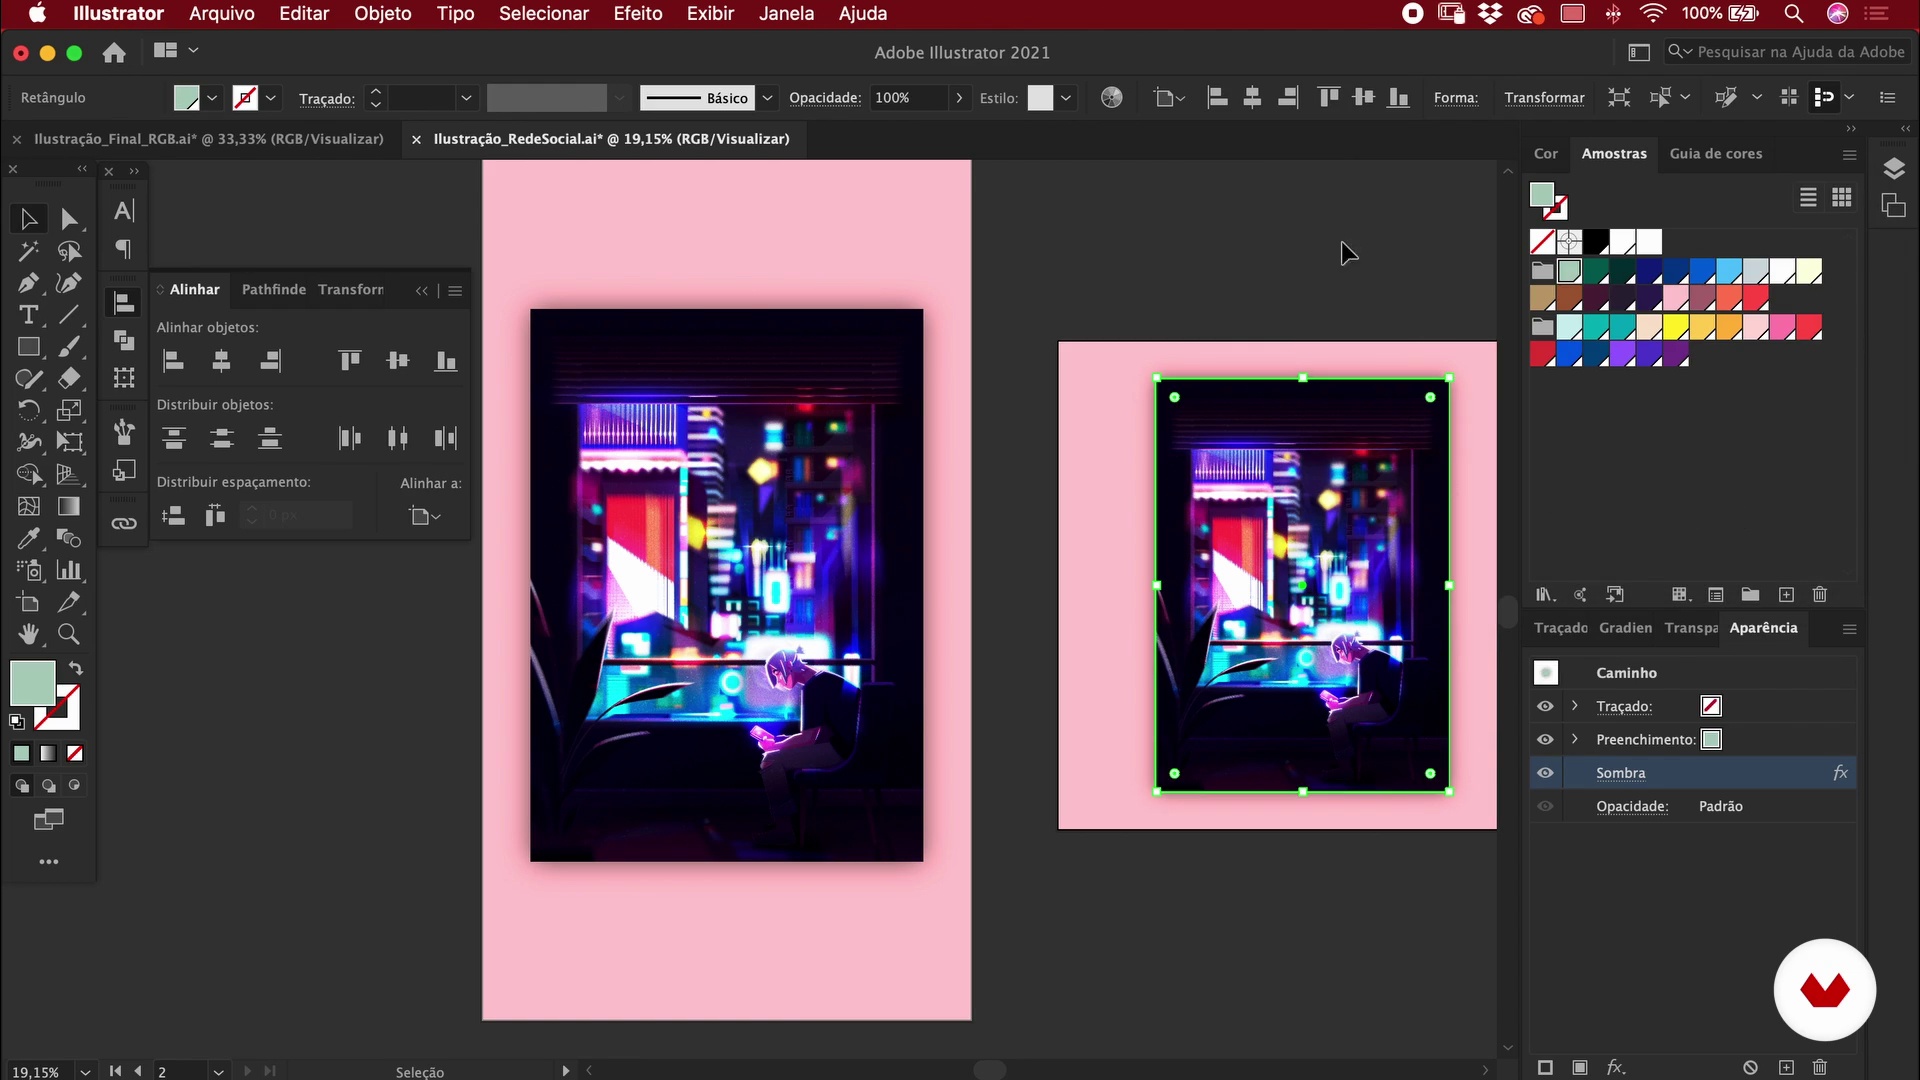The image size is (1920, 1080).
Task: Open Estilo graphic style dropdown
Action: [x=1066, y=98]
